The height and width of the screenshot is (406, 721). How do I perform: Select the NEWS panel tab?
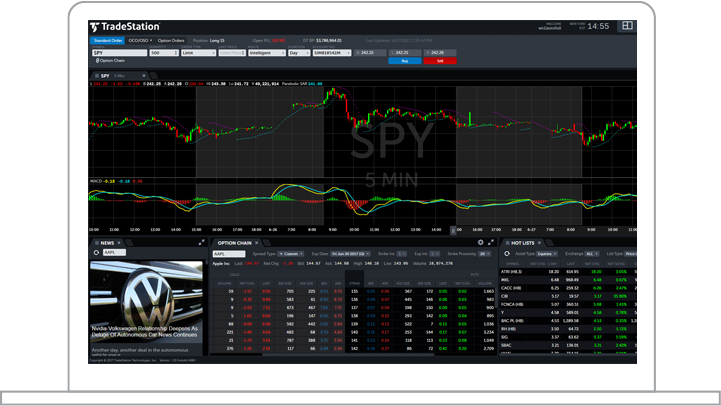[x=107, y=243]
